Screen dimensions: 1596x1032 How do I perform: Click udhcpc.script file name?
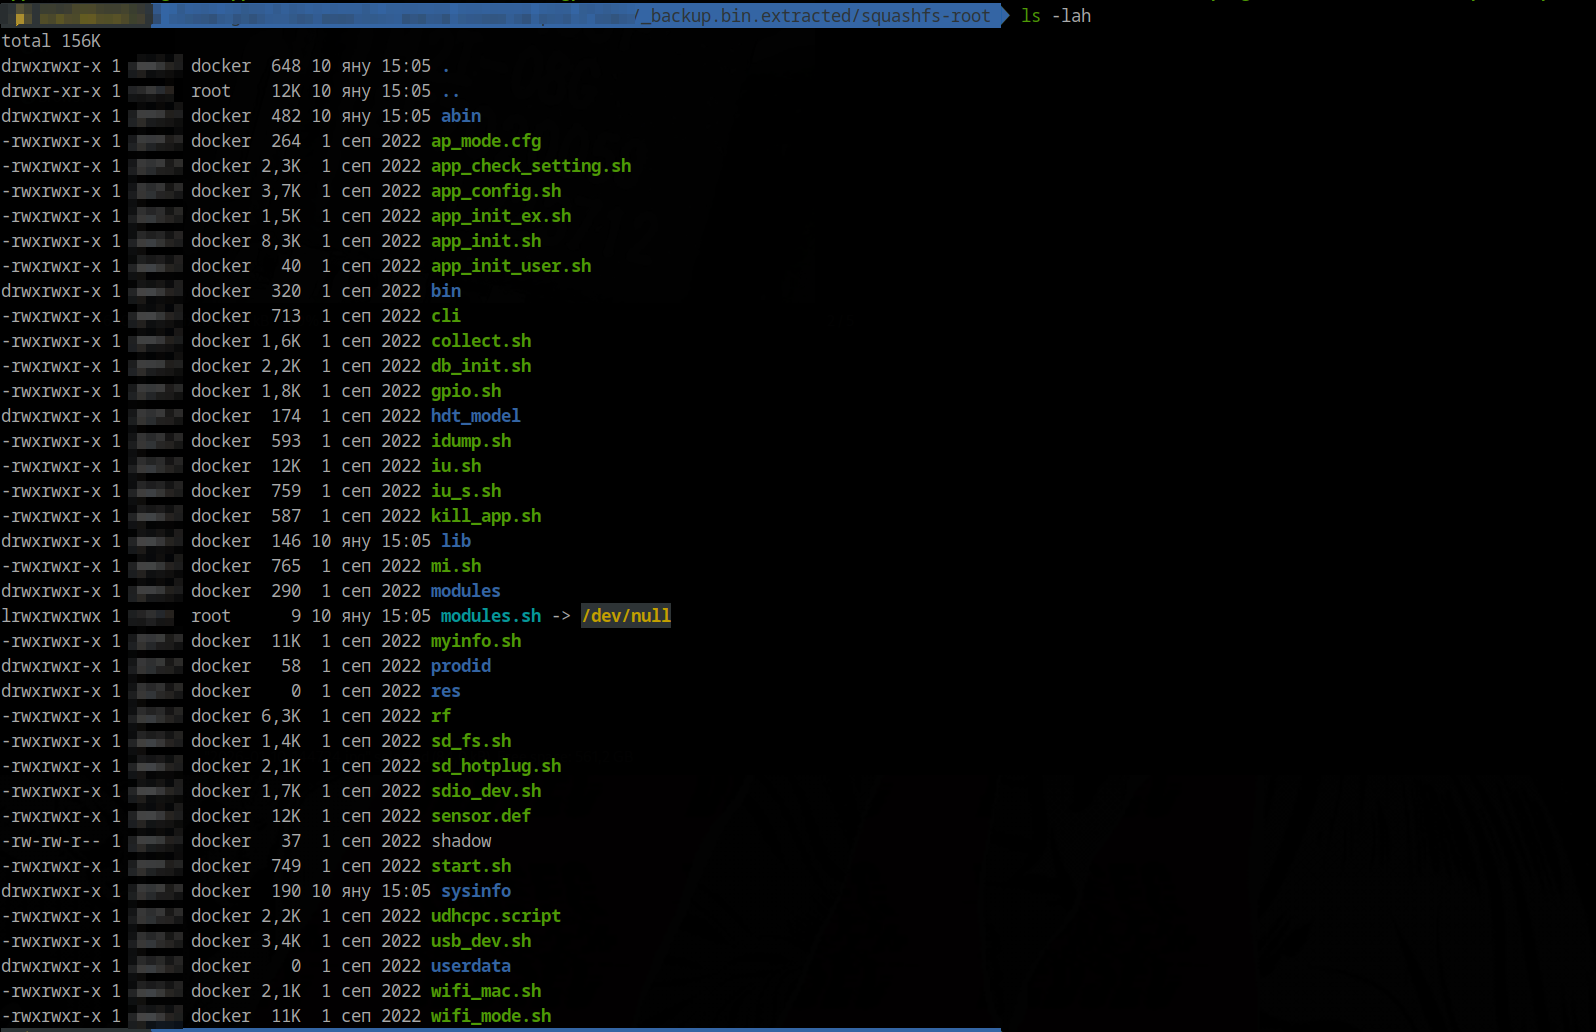[x=496, y=916]
